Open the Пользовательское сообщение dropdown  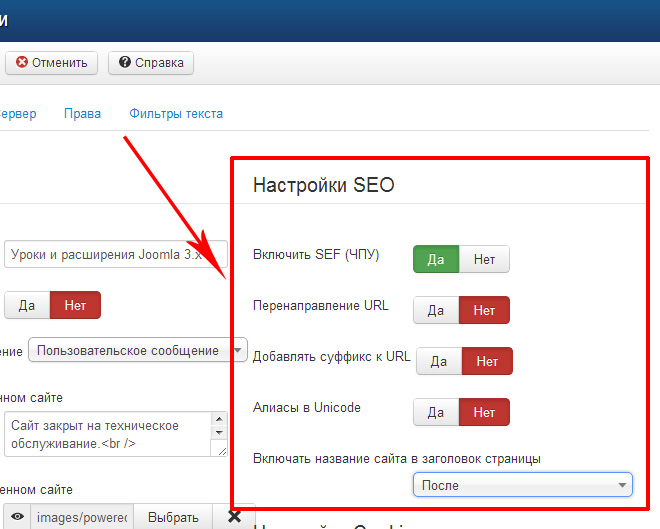137,350
